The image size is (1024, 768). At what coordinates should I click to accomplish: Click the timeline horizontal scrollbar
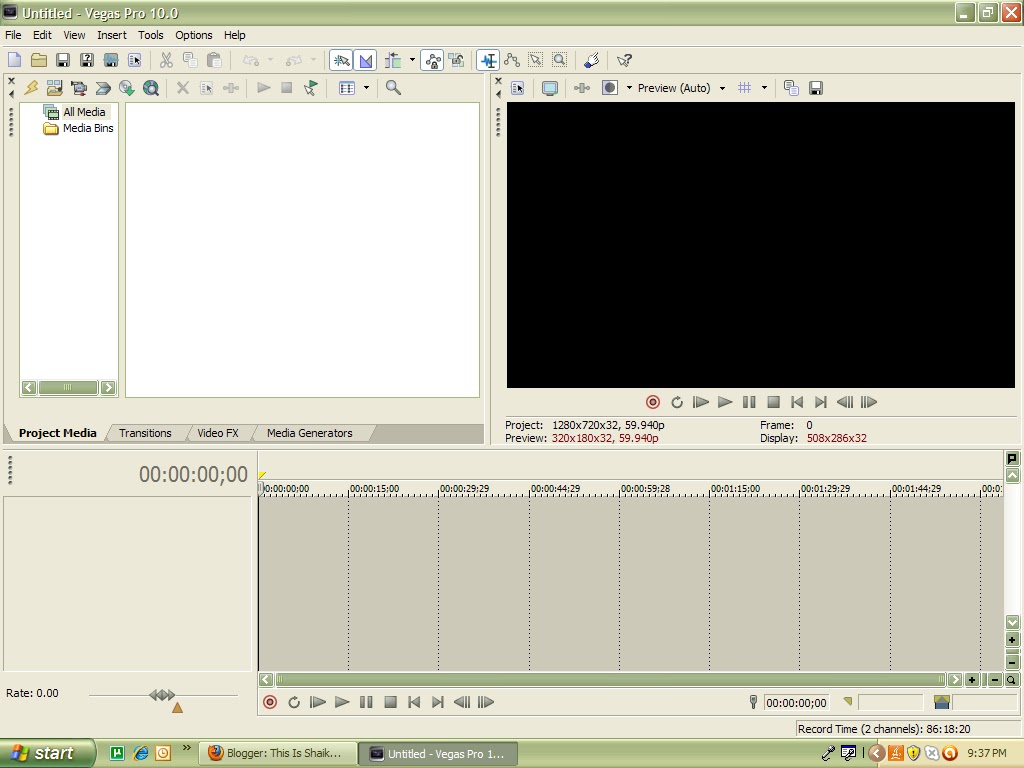click(610, 680)
